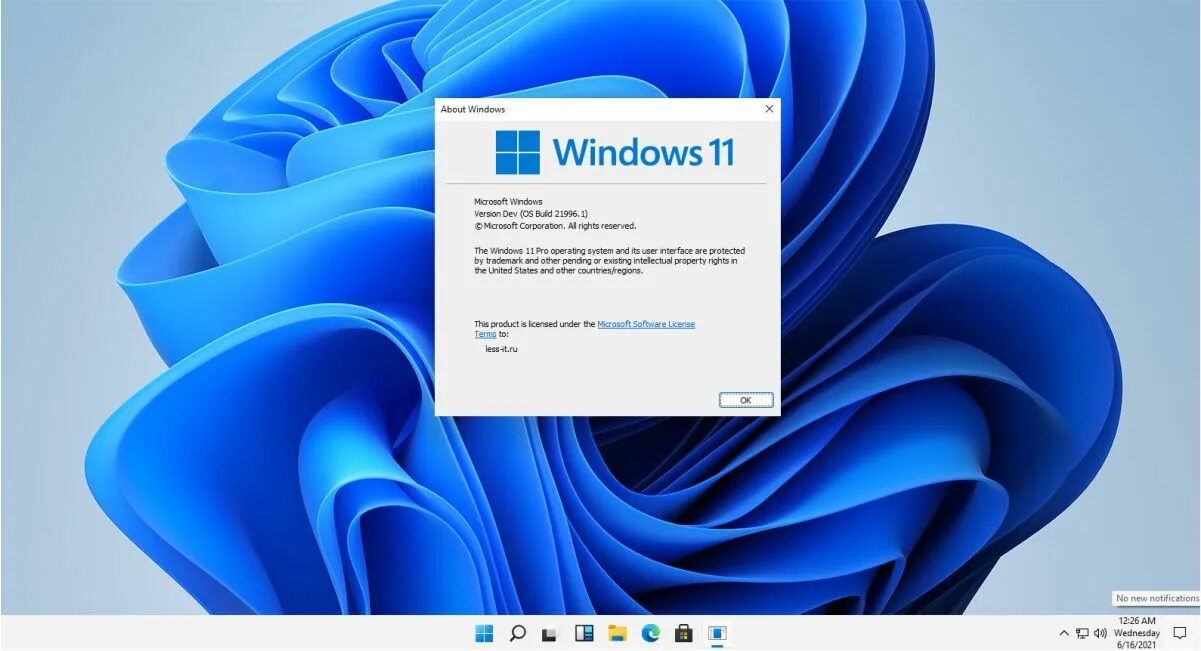Open the Start menu from the taskbar
The height and width of the screenshot is (651, 1201).
484,633
